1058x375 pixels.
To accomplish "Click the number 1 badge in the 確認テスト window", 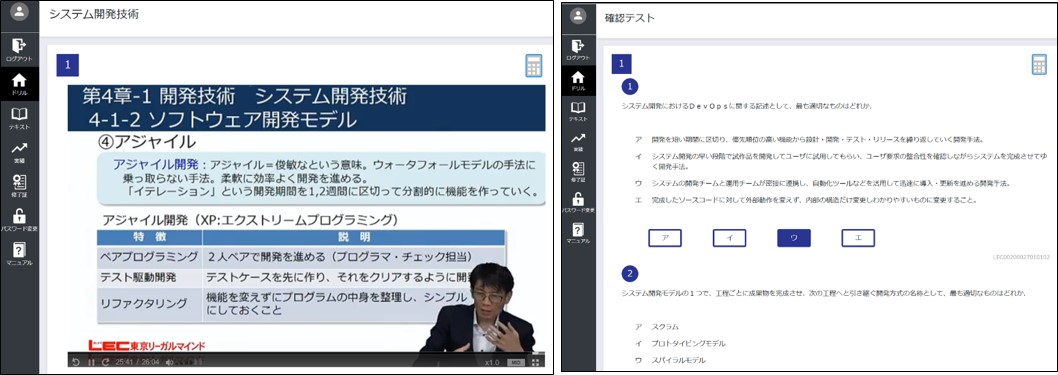I will coord(621,65).
